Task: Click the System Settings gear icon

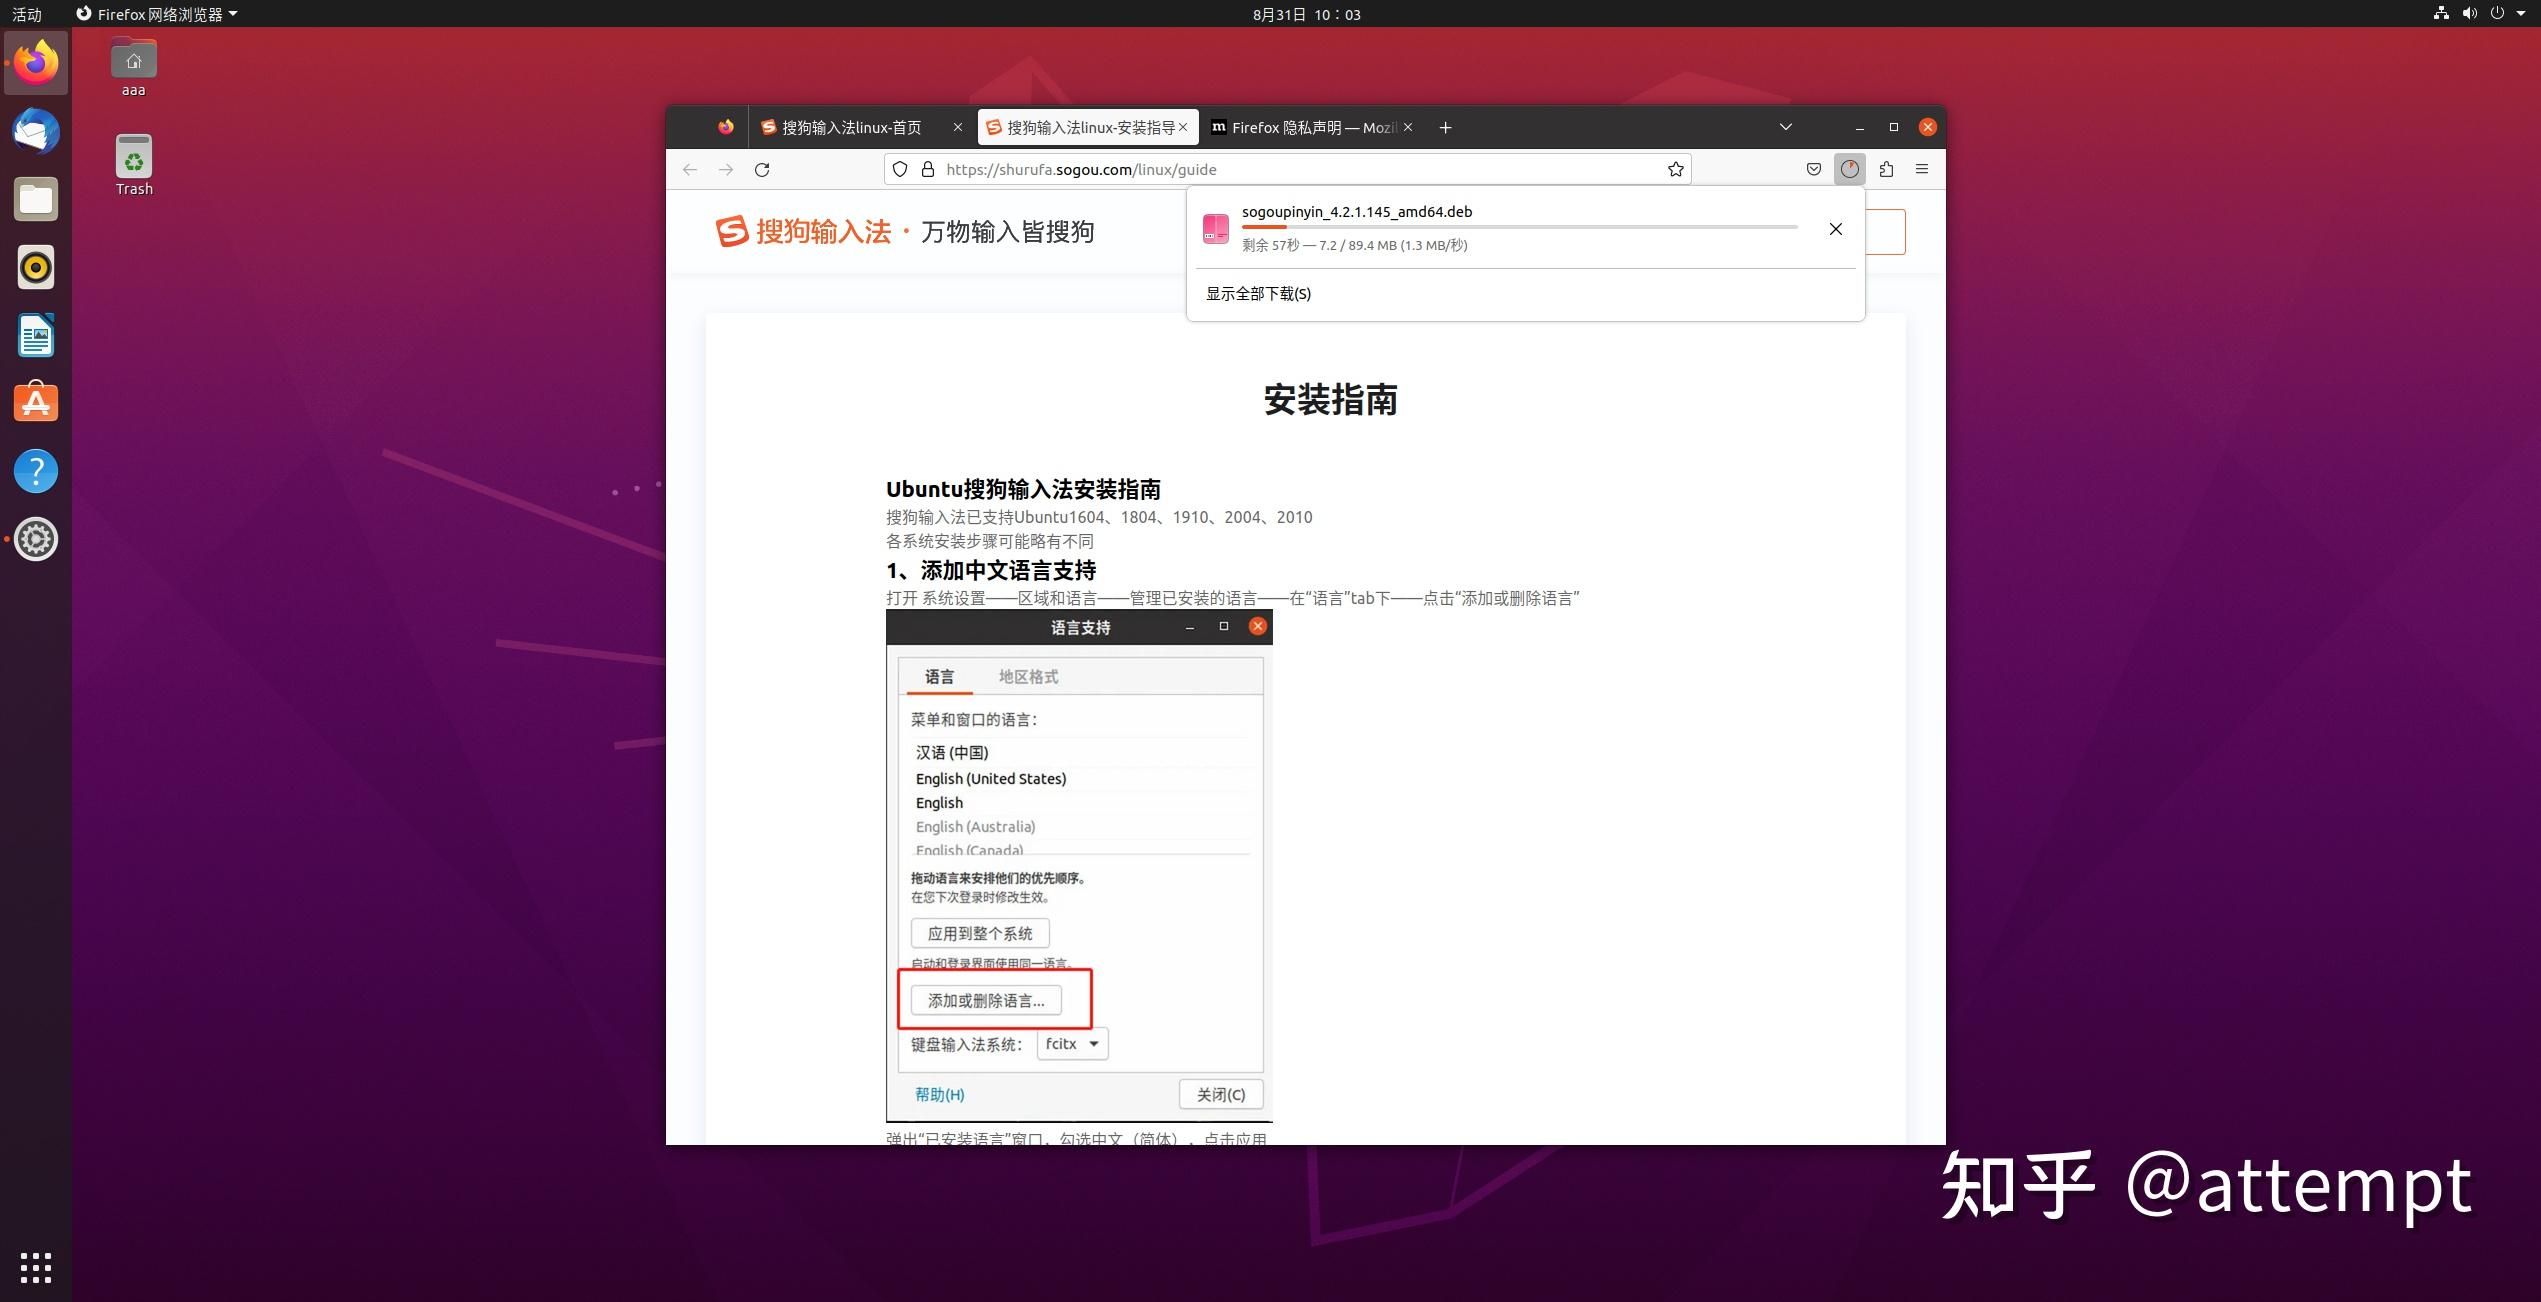Action: 35,536
